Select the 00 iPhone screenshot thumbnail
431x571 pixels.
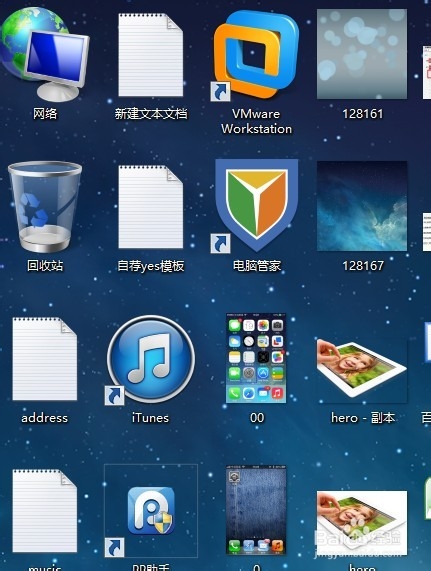(256, 358)
